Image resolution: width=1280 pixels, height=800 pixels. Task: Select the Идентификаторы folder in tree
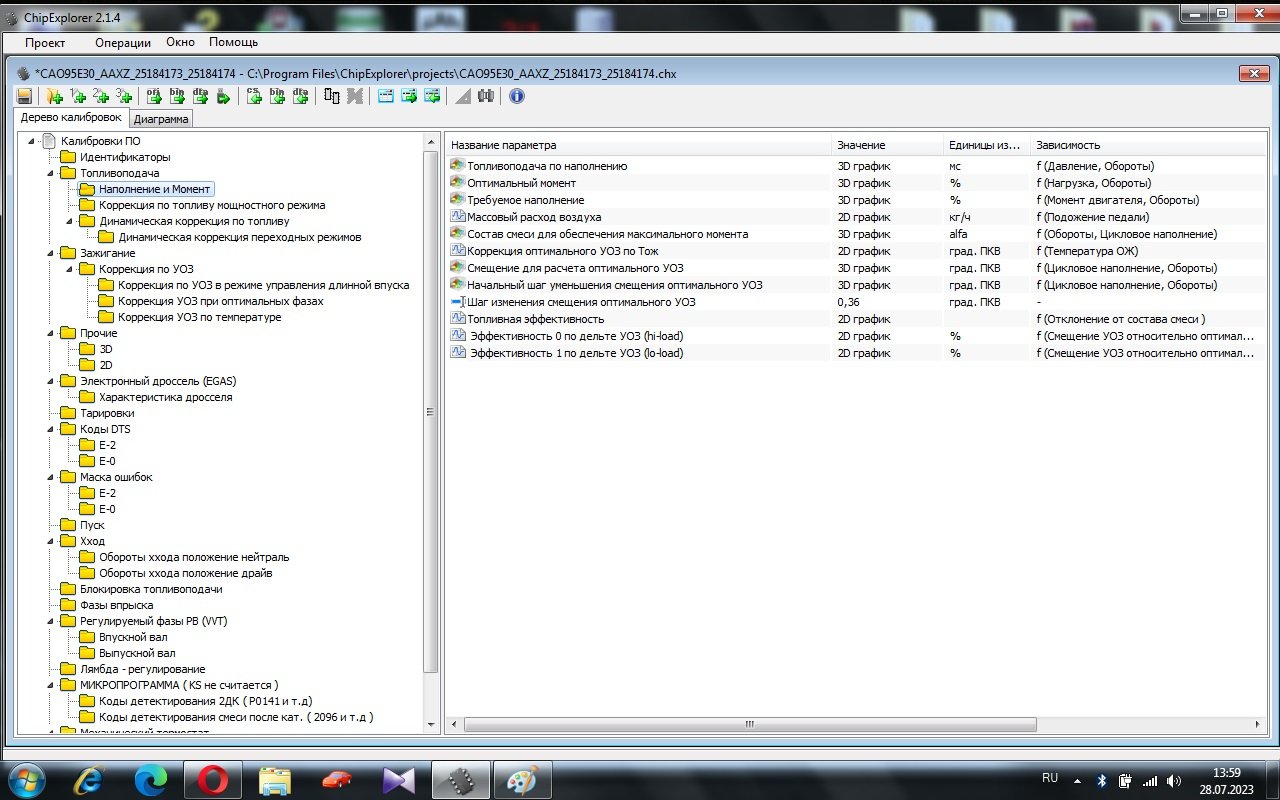click(124, 157)
